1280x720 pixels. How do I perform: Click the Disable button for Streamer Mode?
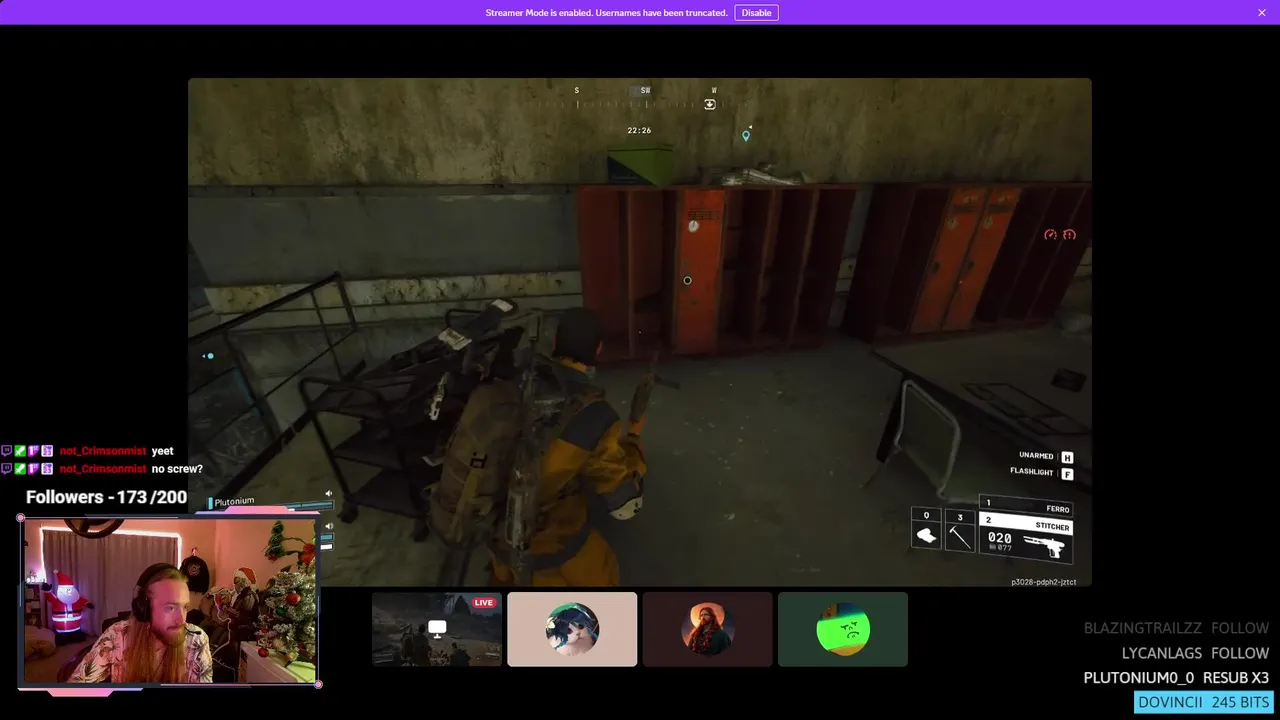pos(756,13)
